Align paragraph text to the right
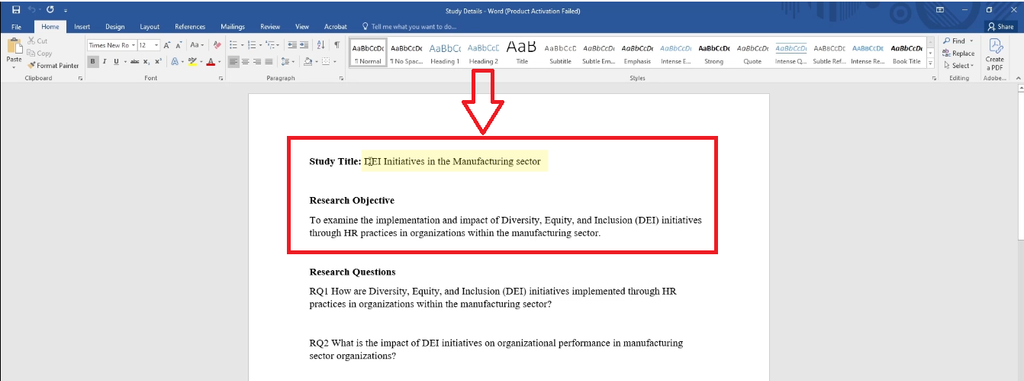Image resolution: width=1024 pixels, height=381 pixels. point(257,61)
